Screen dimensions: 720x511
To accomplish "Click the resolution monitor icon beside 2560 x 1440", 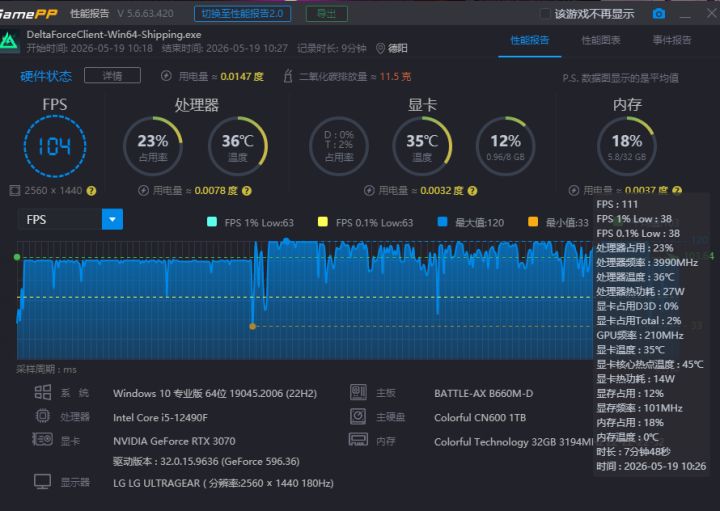I will 15,191.
